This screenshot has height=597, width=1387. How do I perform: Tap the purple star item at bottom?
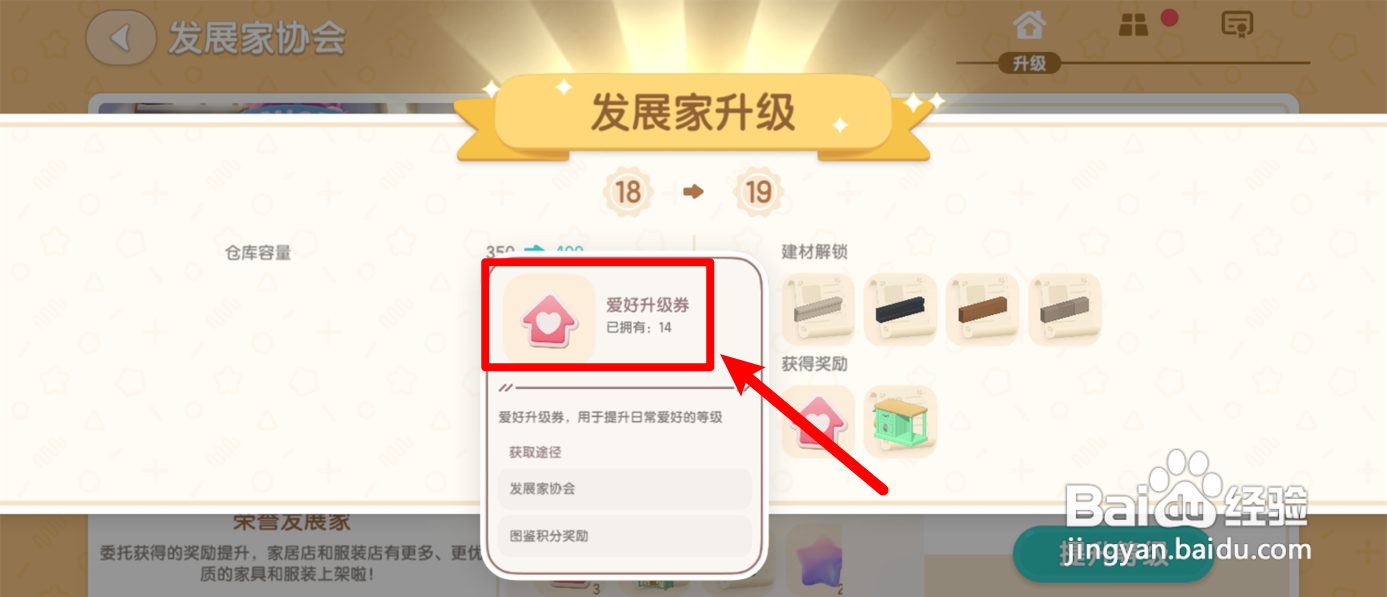[815, 558]
